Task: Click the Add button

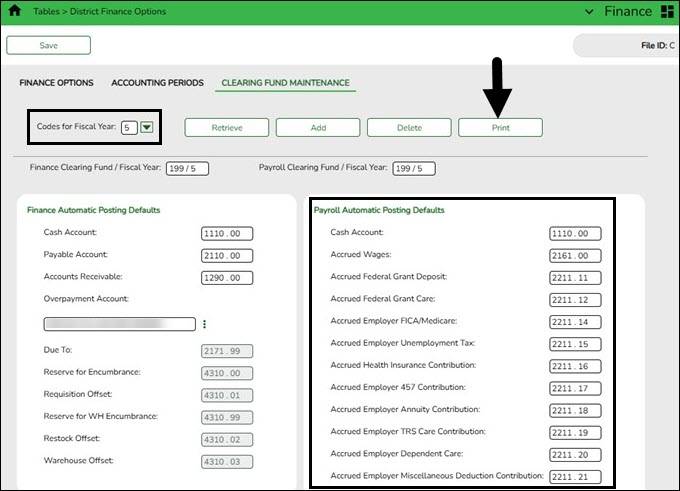Action: (317, 127)
